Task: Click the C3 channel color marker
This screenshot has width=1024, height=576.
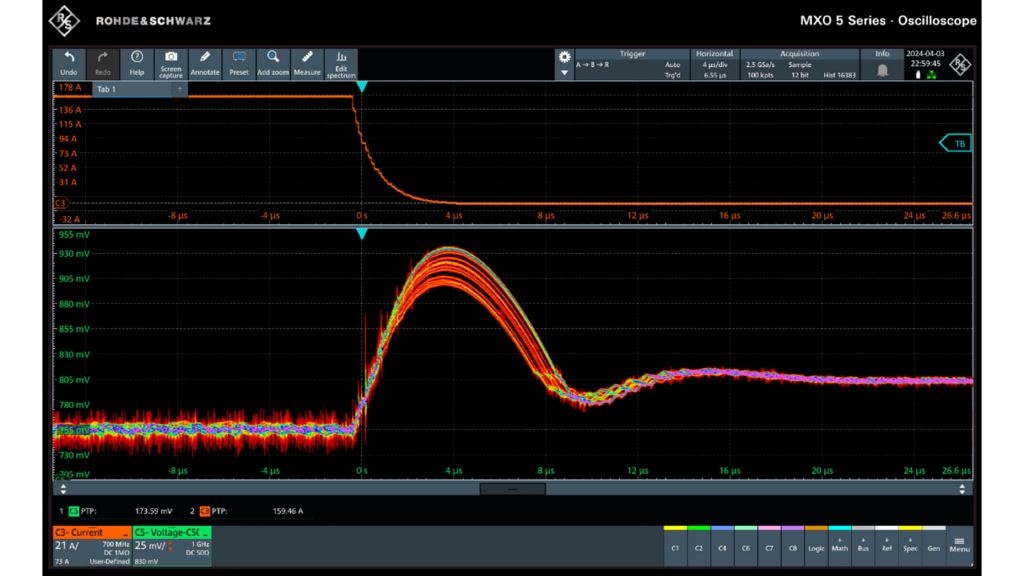Action: point(60,203)
